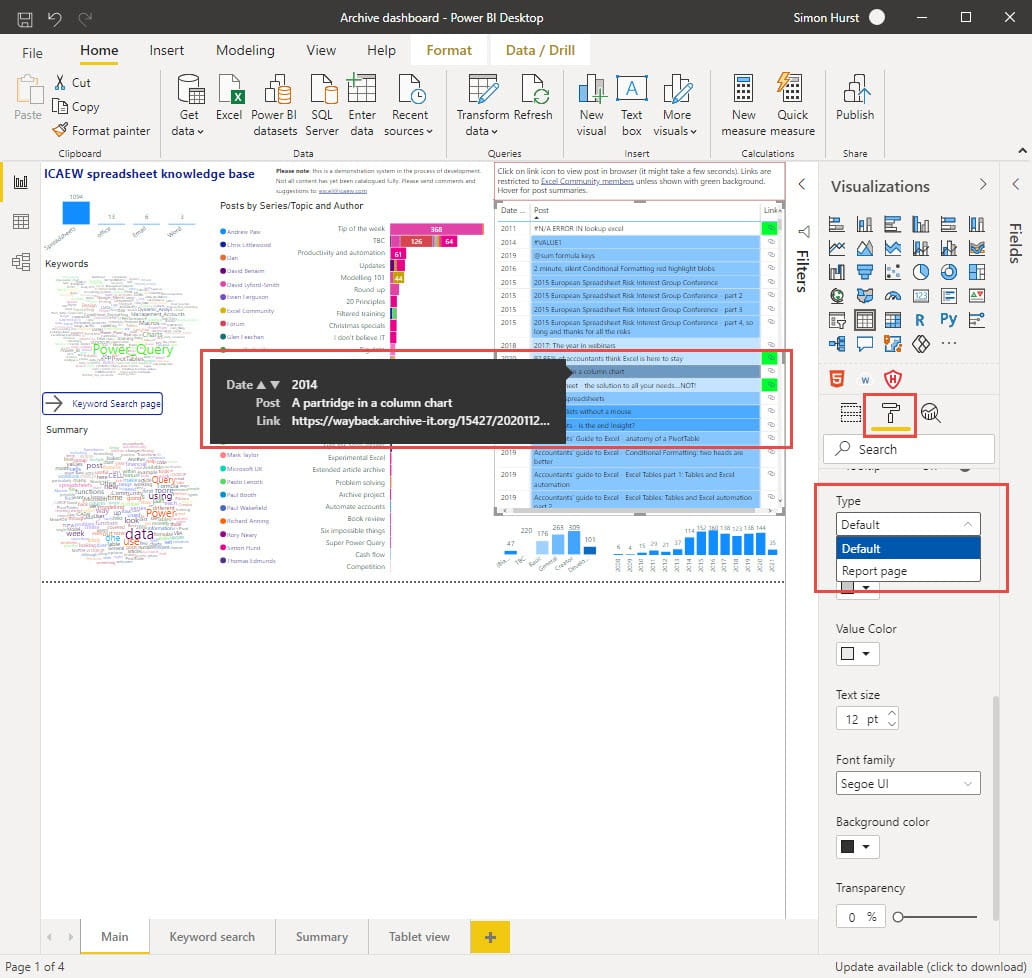Collapse the Visualizations pane

click(x=981, y=185)
